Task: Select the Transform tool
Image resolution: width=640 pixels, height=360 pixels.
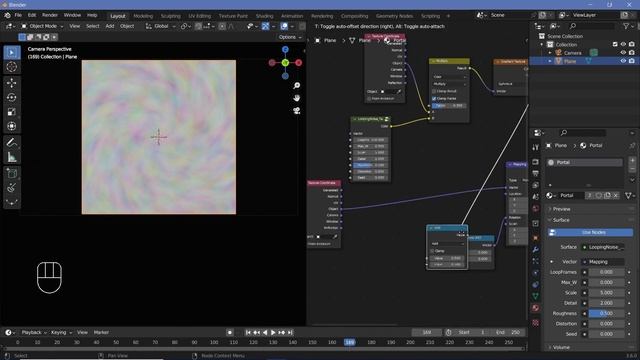Action: (x=11, y=126)
